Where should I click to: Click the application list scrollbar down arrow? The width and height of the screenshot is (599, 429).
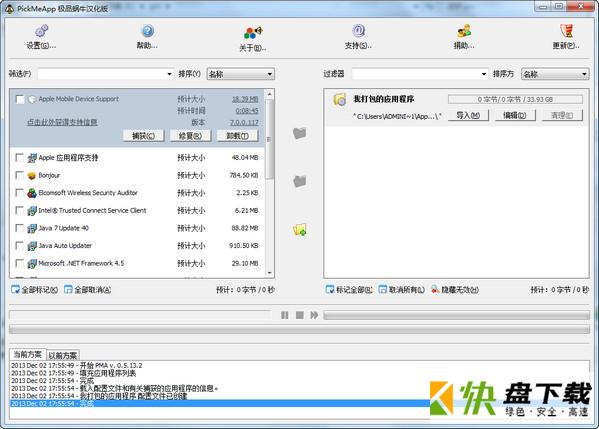[x=270, y=273]
